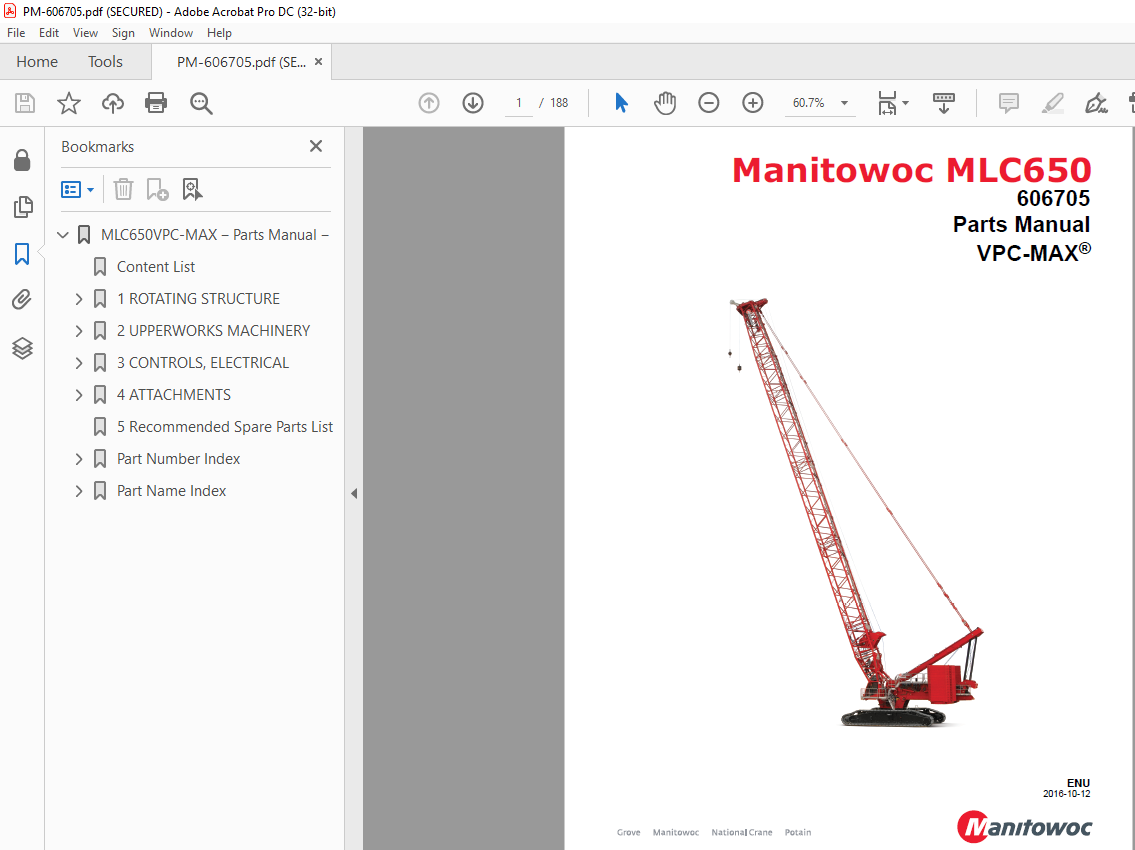The image size is (1135, 850).
Task: Toggle the Bookmarks panel icon
Action: (x=22, y=253)
